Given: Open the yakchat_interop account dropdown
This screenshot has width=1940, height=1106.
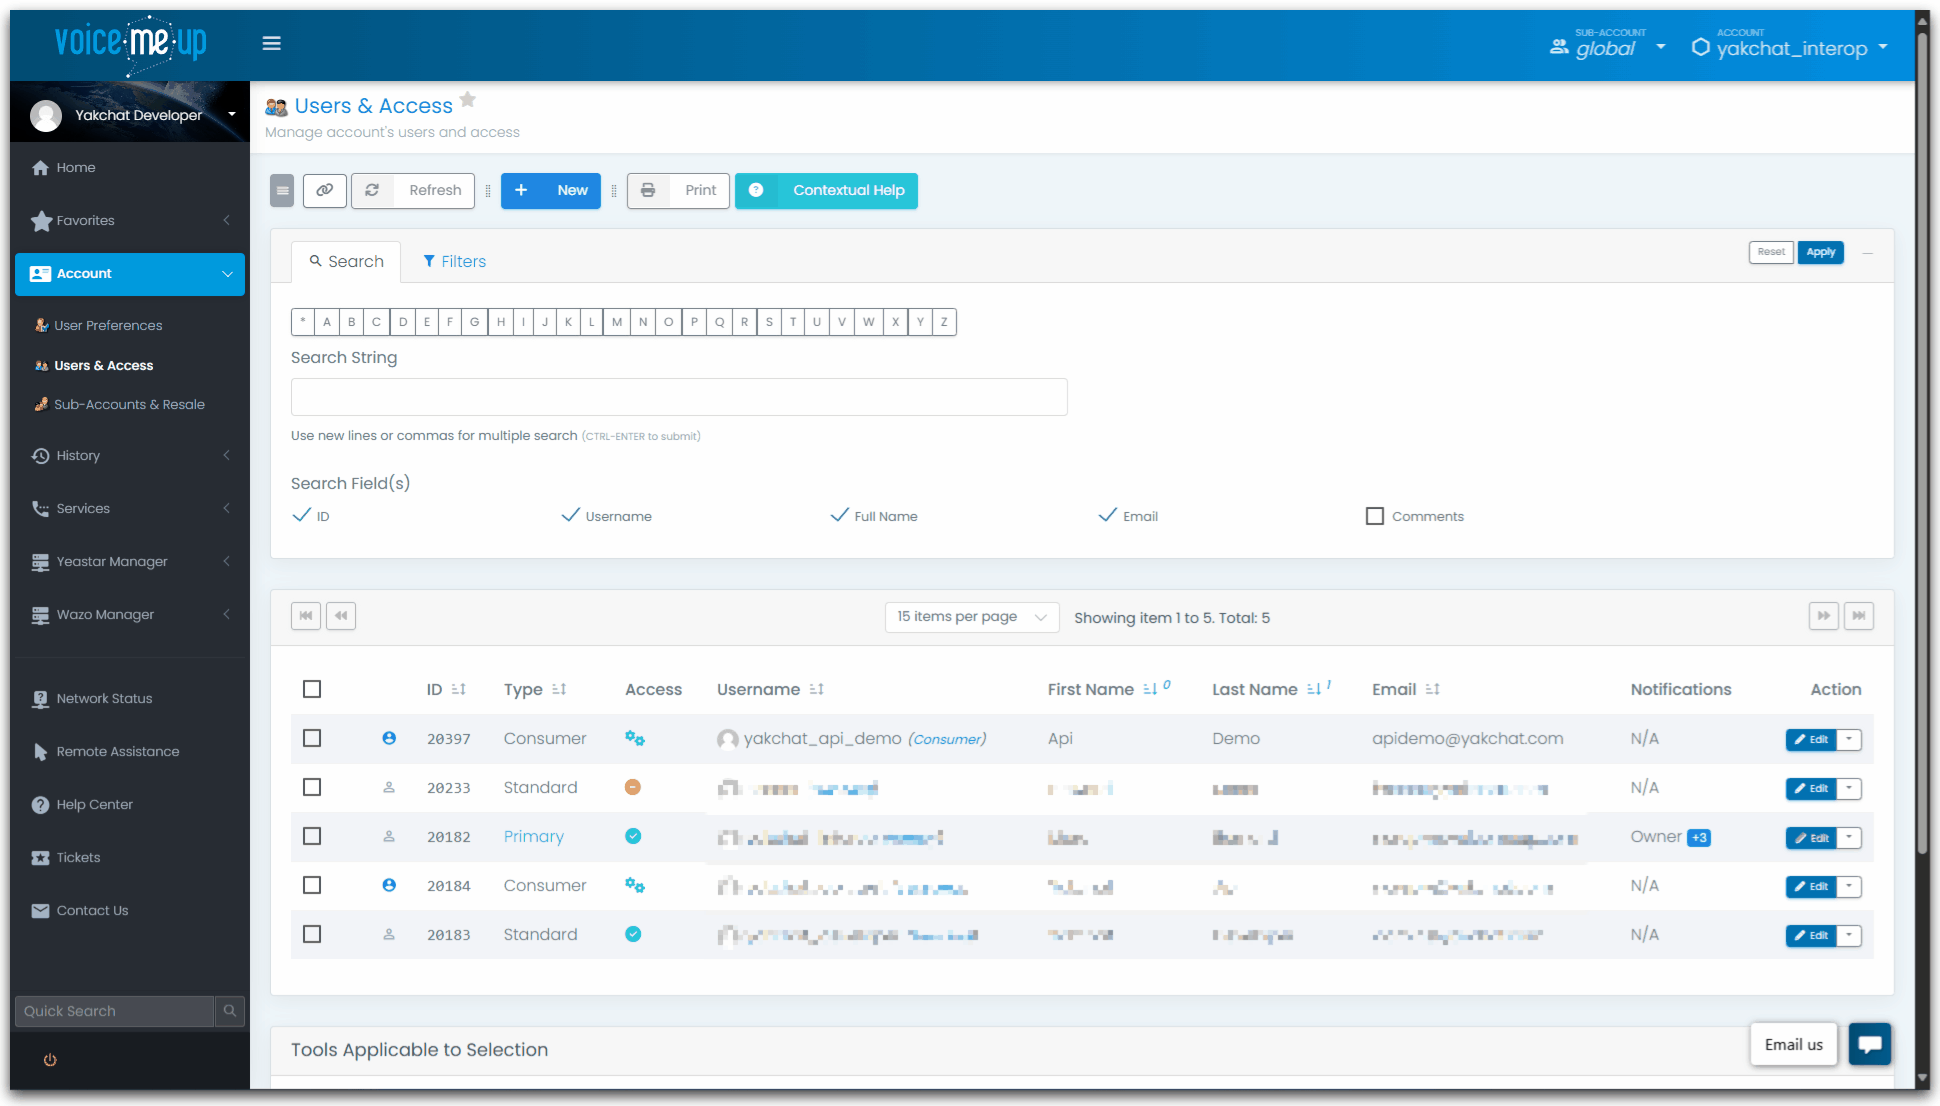Looking at the screenshot, I should click(x=1790, y=44).
